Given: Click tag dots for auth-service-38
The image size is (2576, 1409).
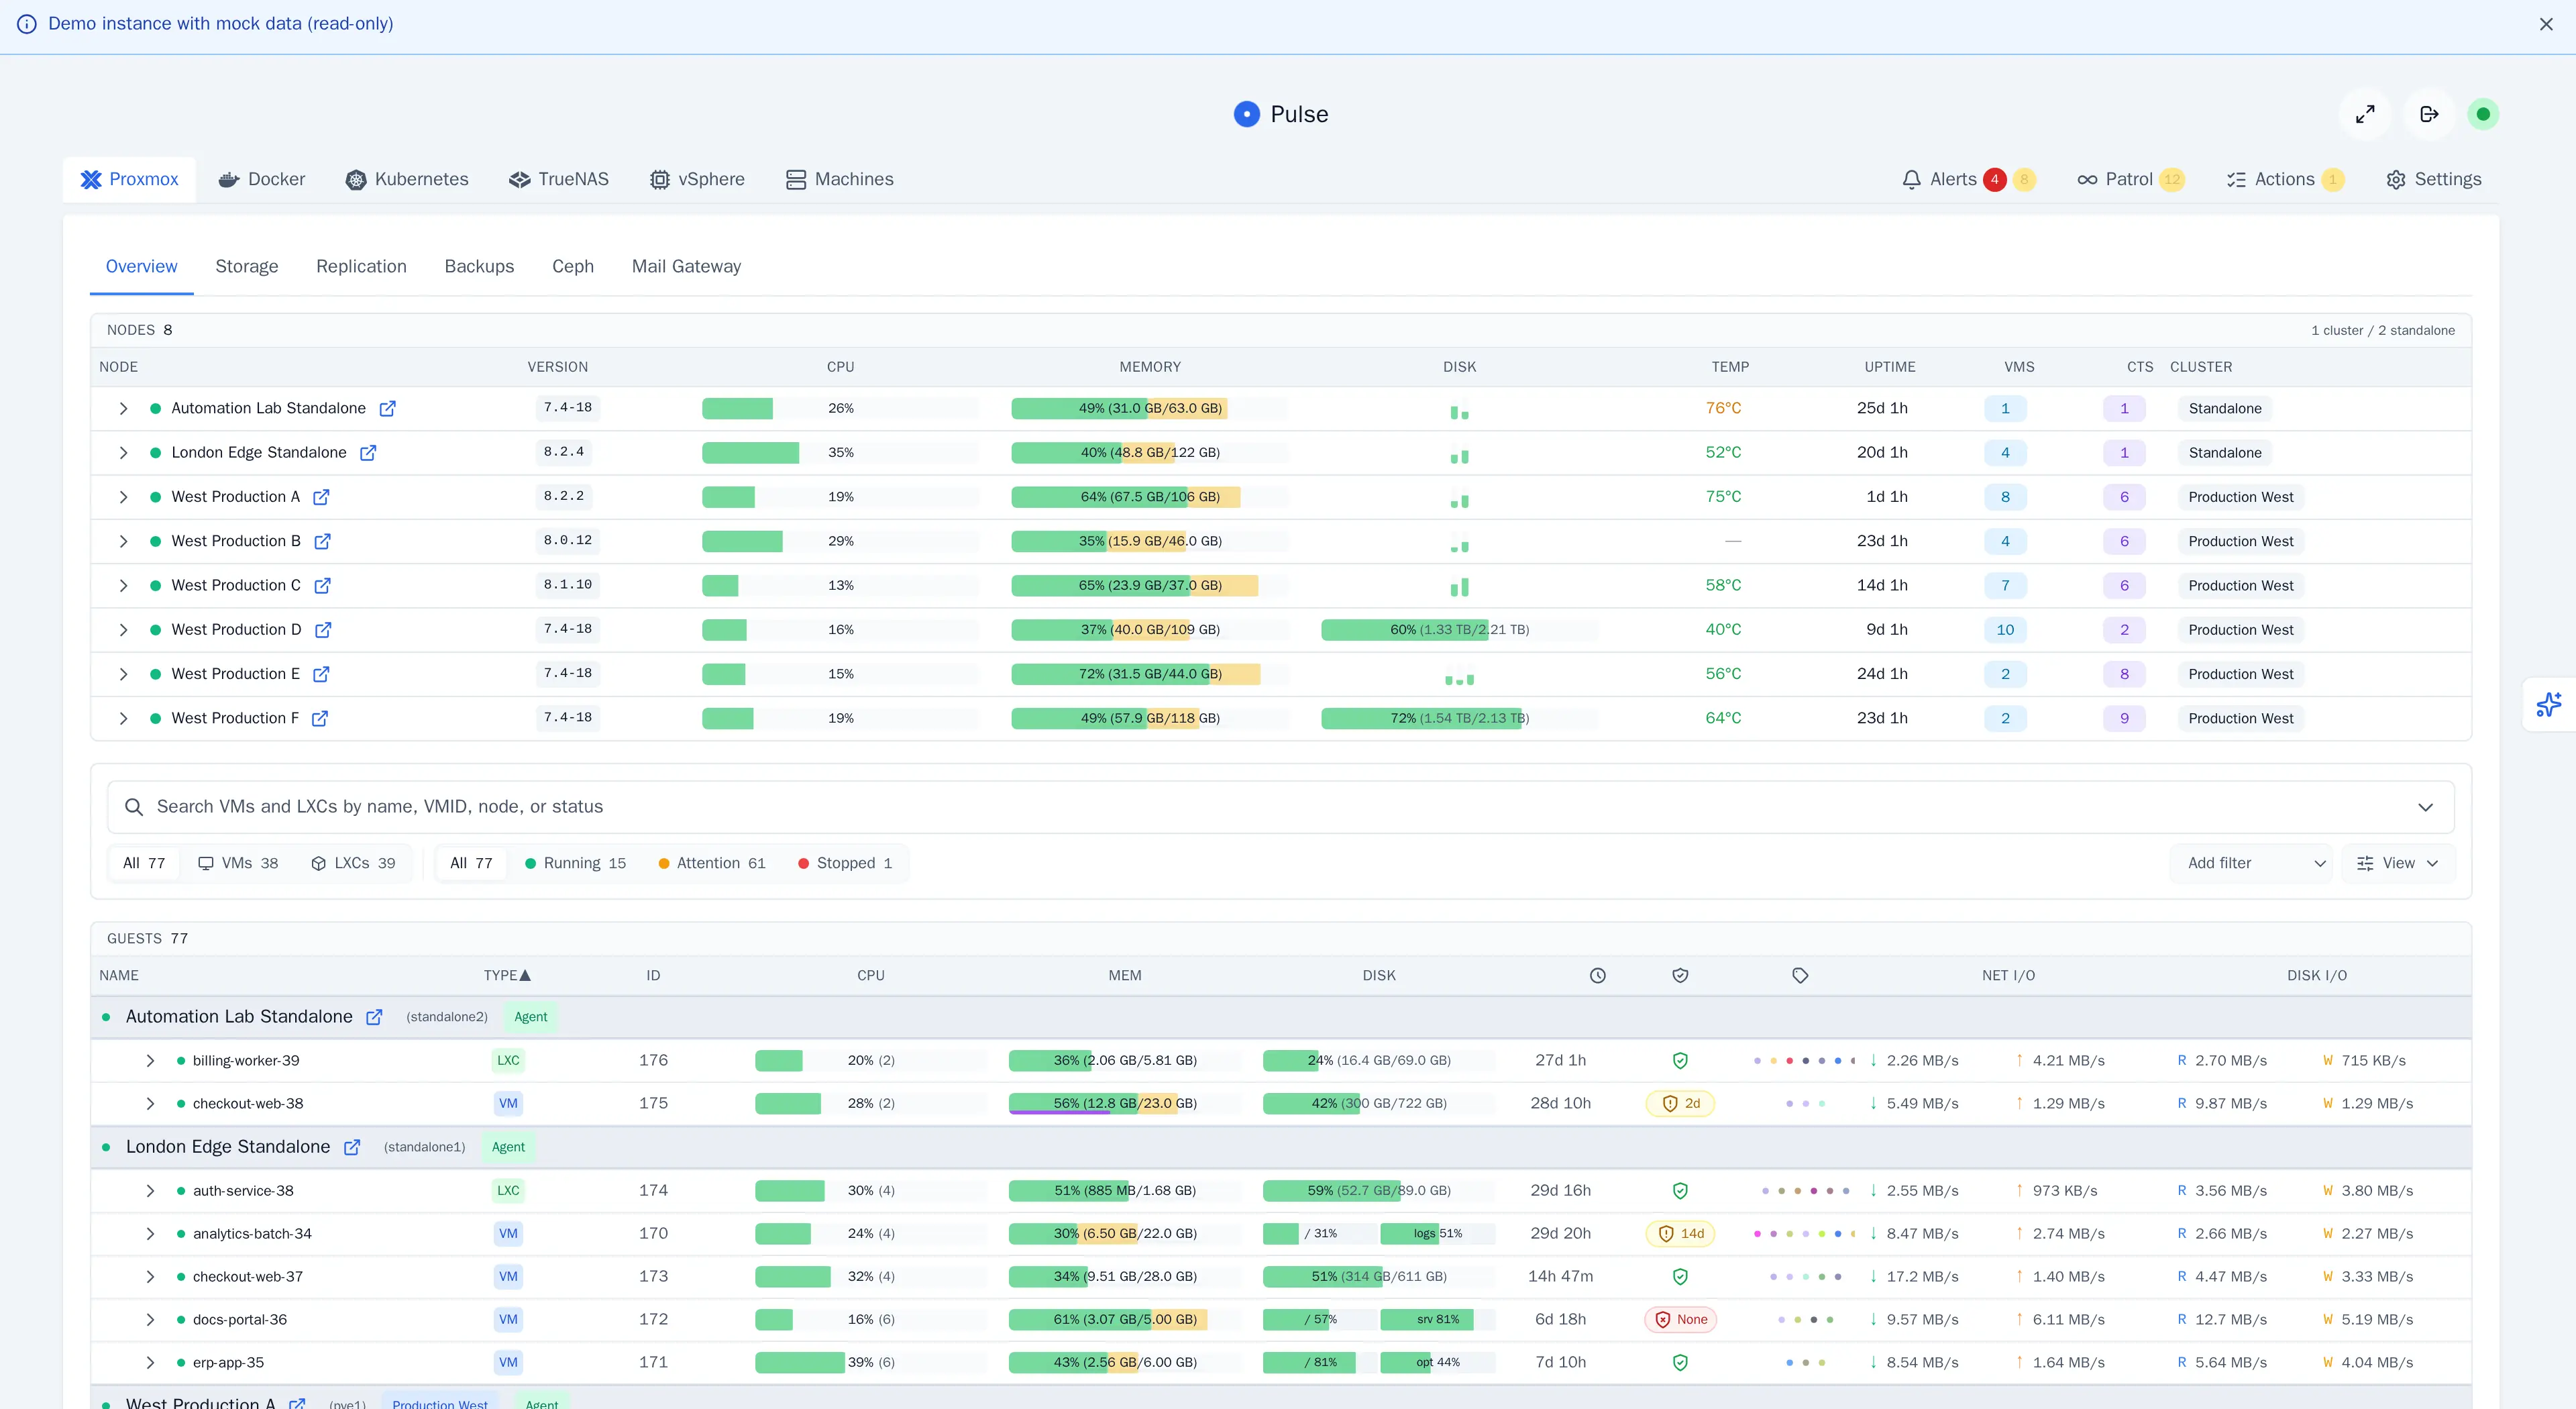Looking at the screenshot, I should 1805,1190.
